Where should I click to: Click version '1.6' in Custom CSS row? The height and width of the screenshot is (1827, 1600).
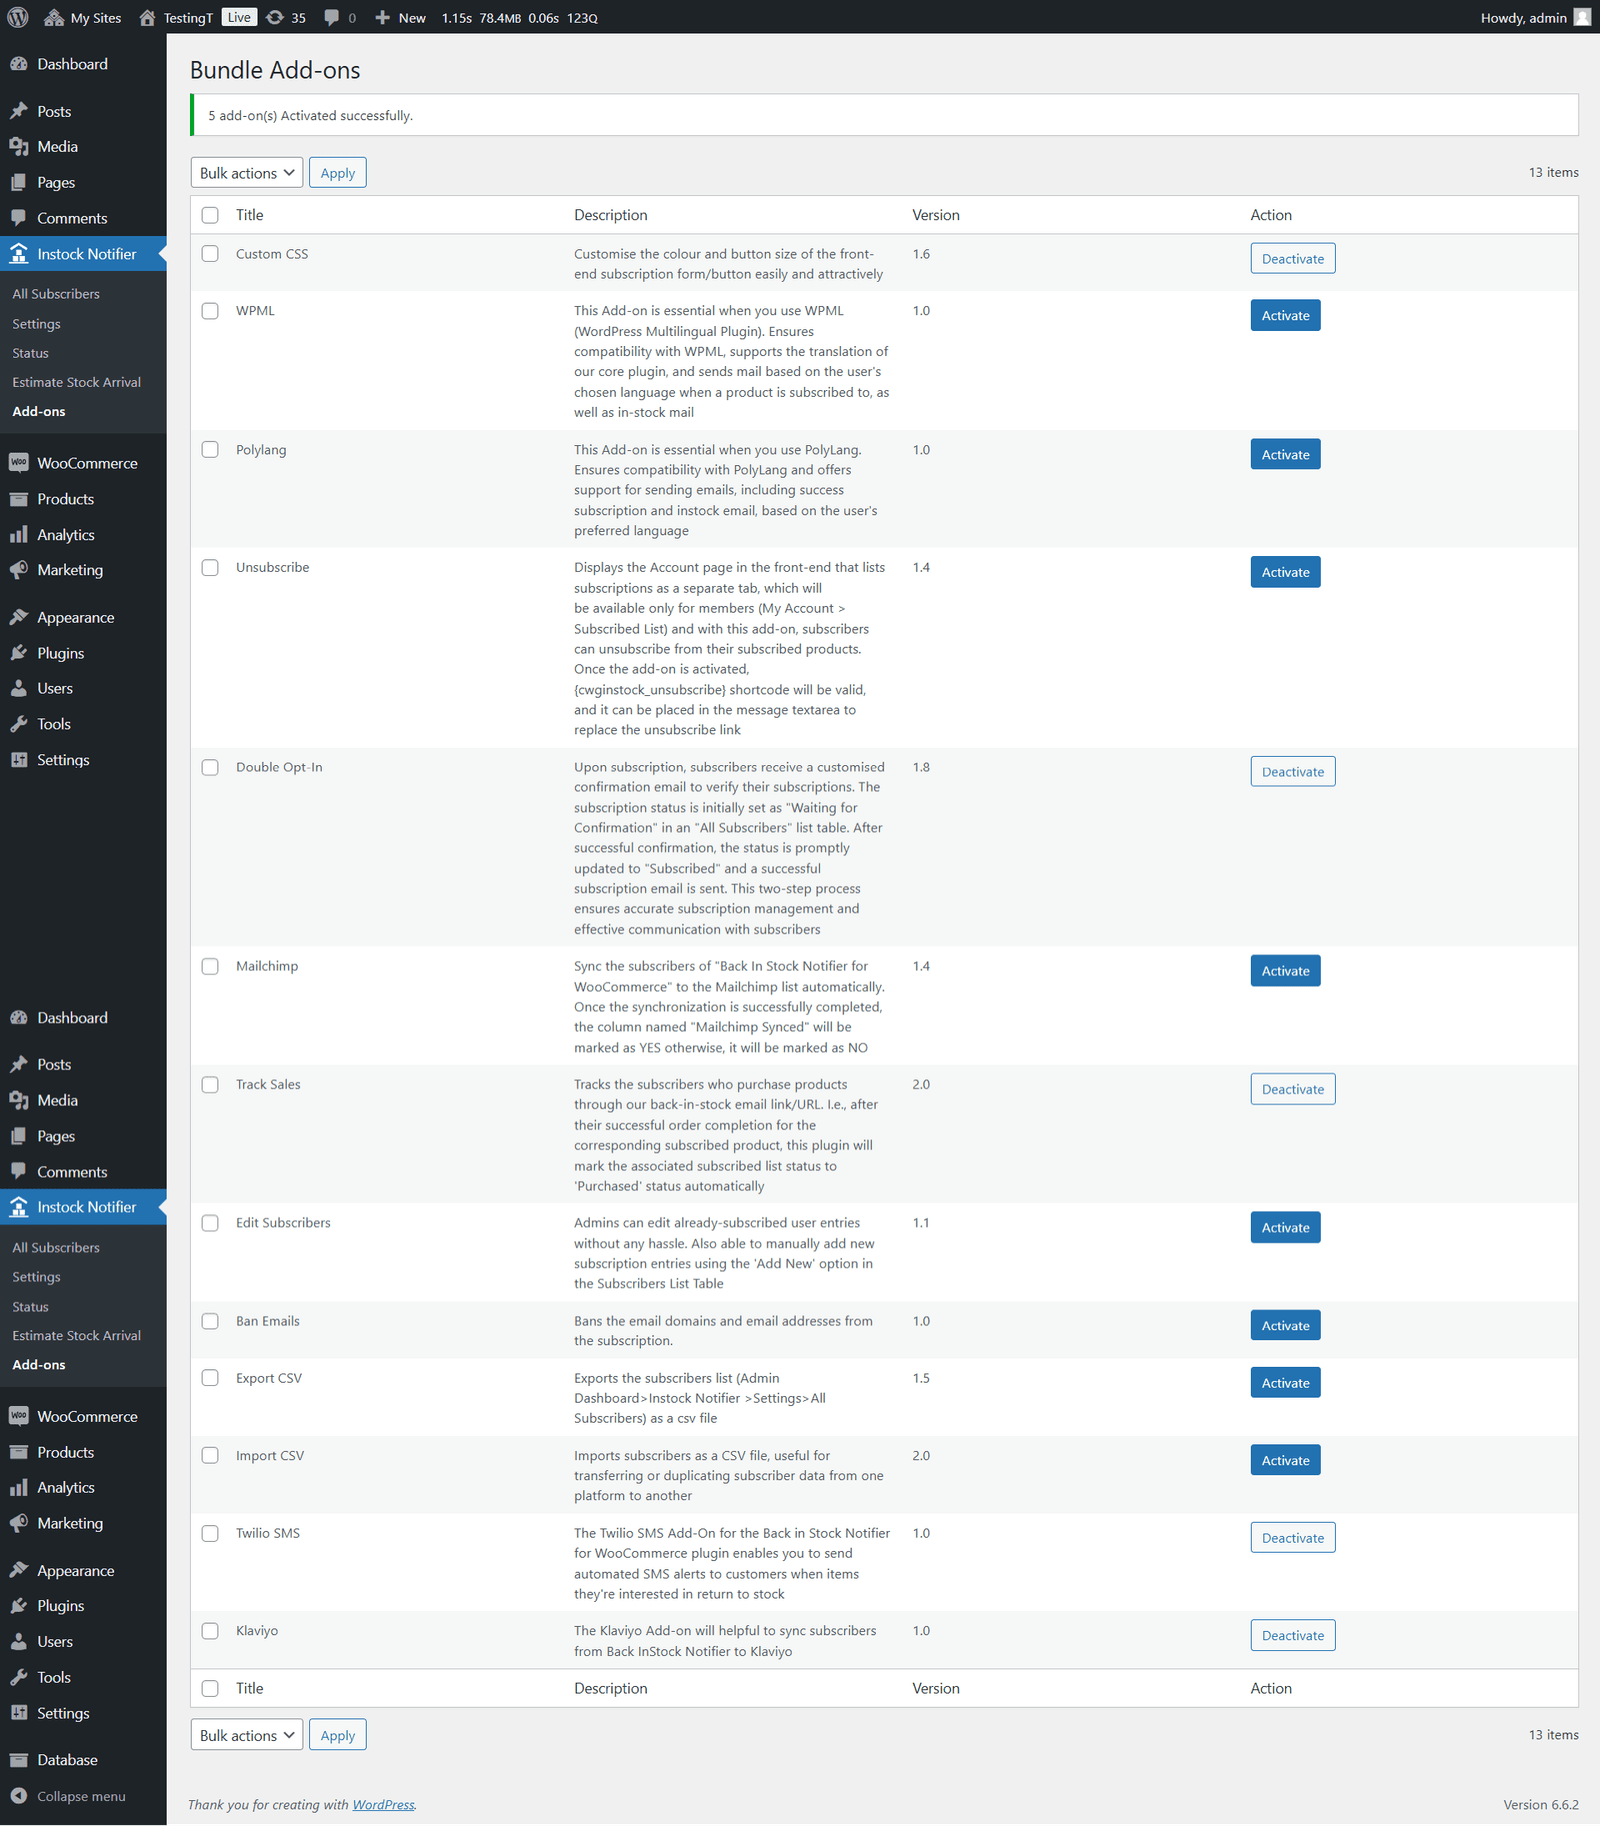[921, 254]
